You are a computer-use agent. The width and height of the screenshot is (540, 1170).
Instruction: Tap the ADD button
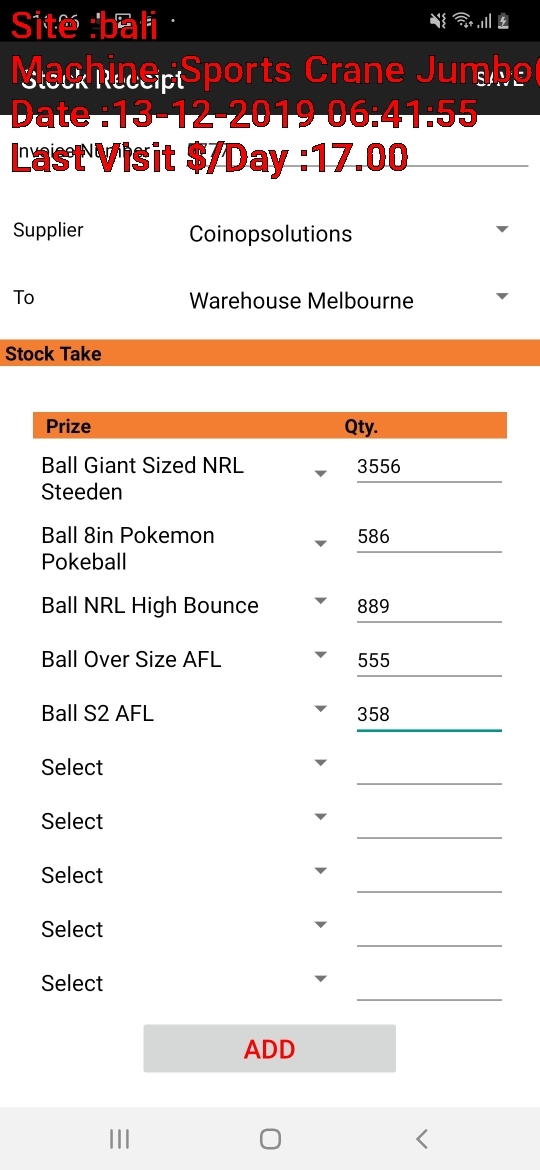(x=269, y=1048)
